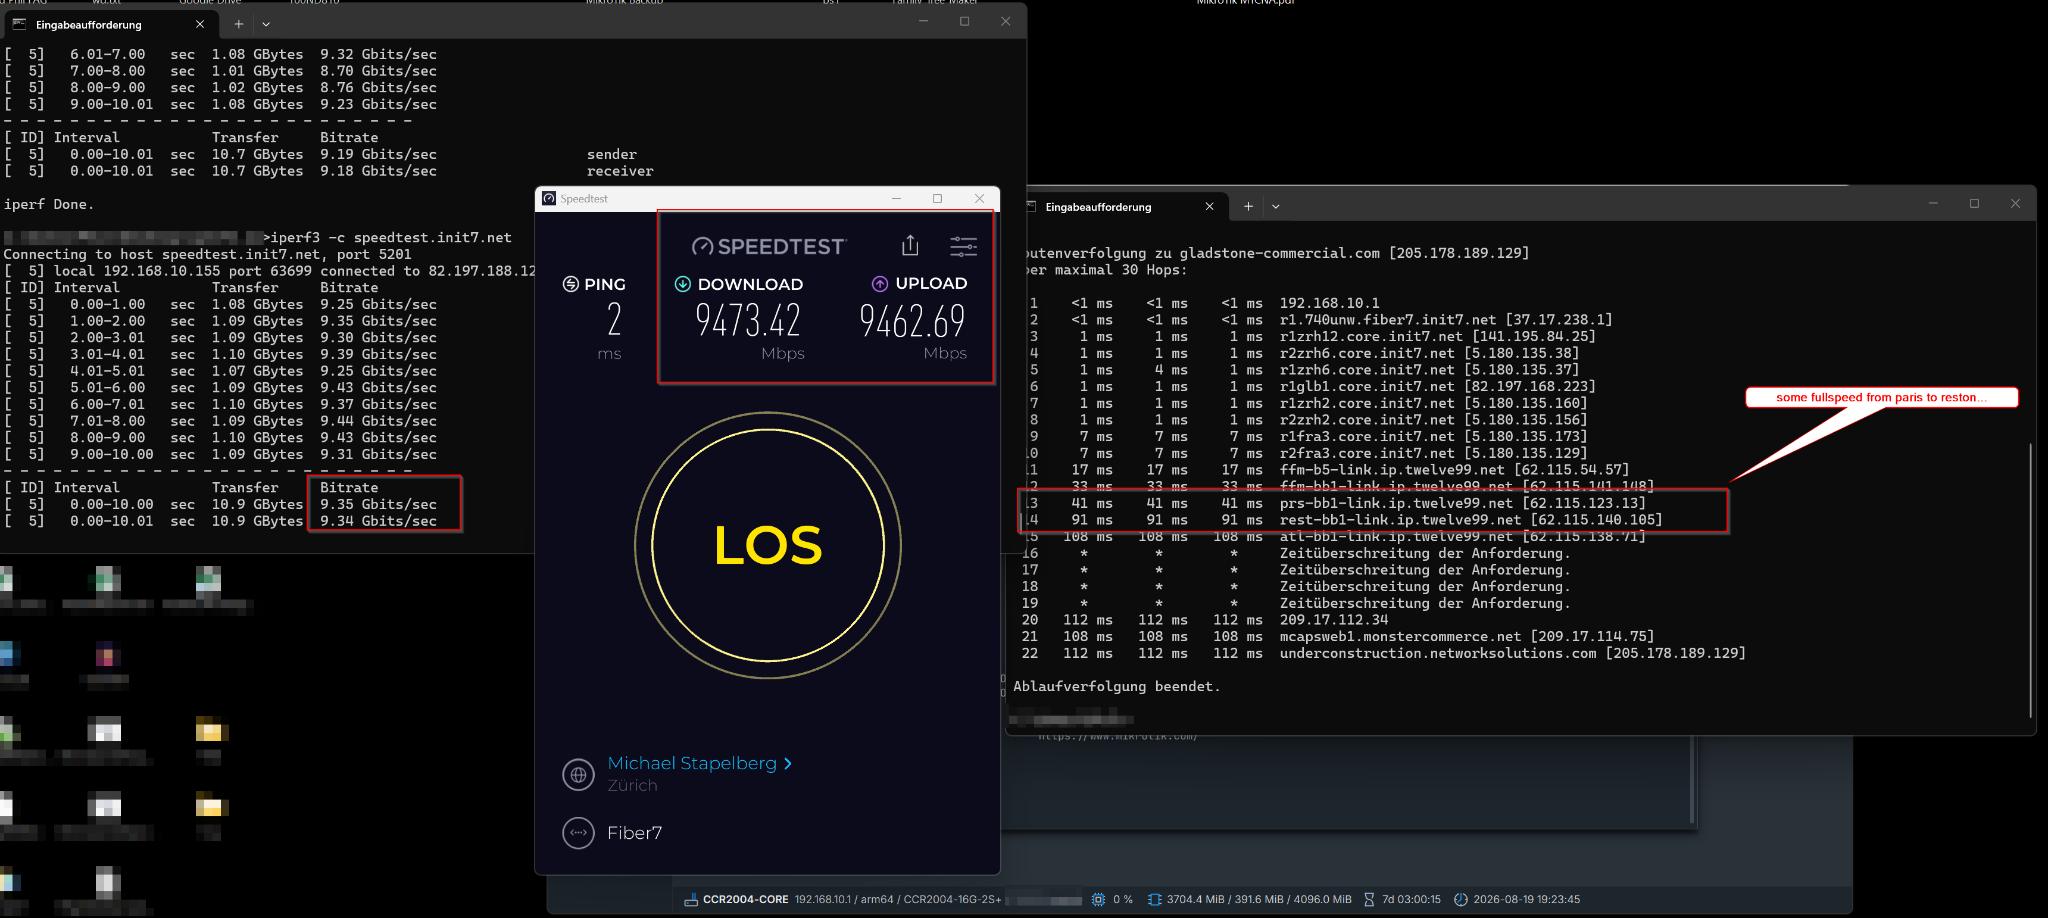Click the Speedtest app icon in title bar

(x=549, y=198)
